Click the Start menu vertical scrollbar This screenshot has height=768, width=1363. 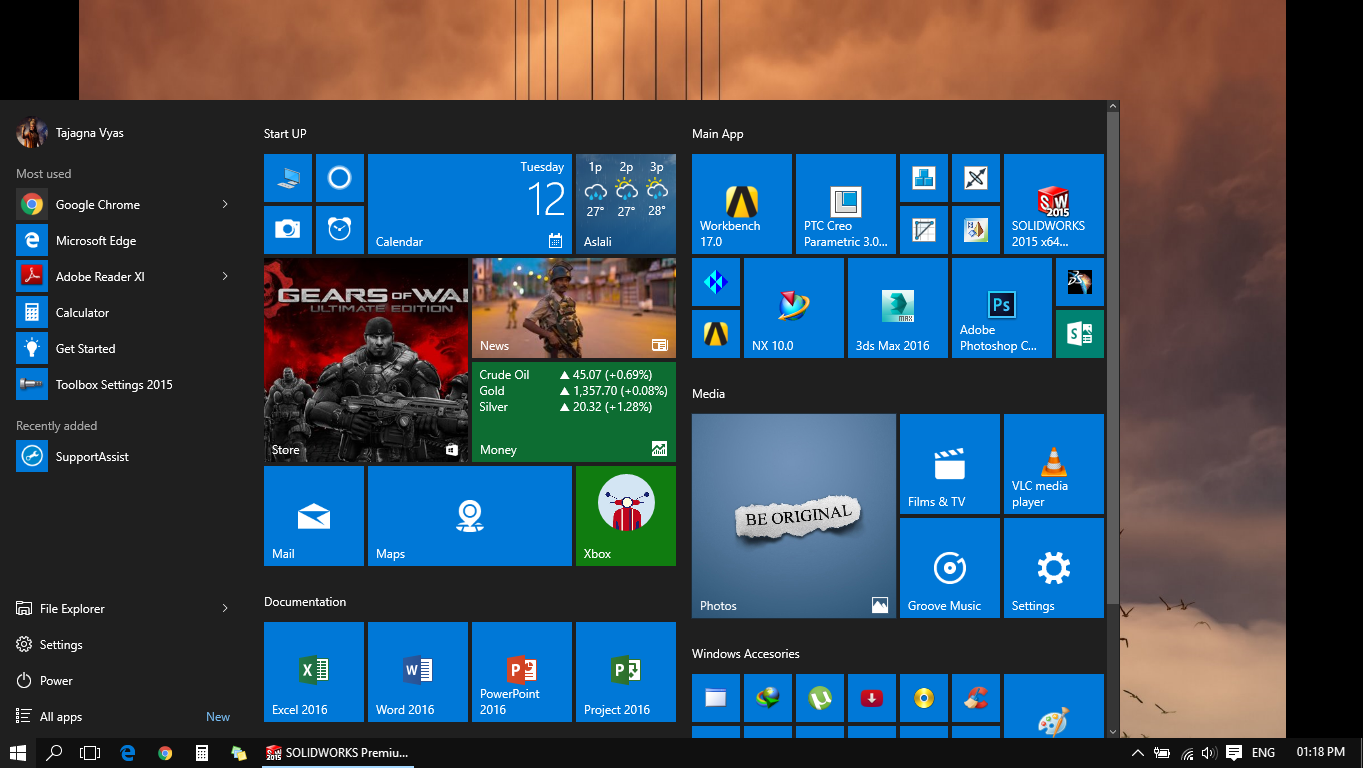pos(1113,360)
